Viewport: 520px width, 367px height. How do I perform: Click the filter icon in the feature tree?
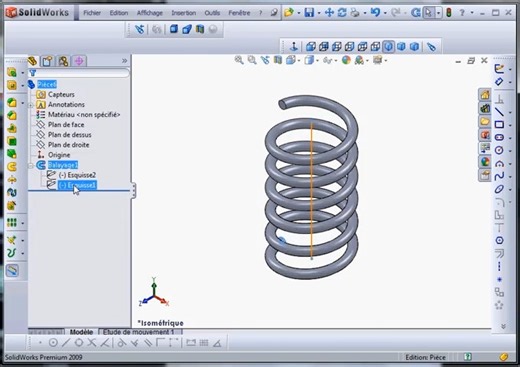point(32,72)
